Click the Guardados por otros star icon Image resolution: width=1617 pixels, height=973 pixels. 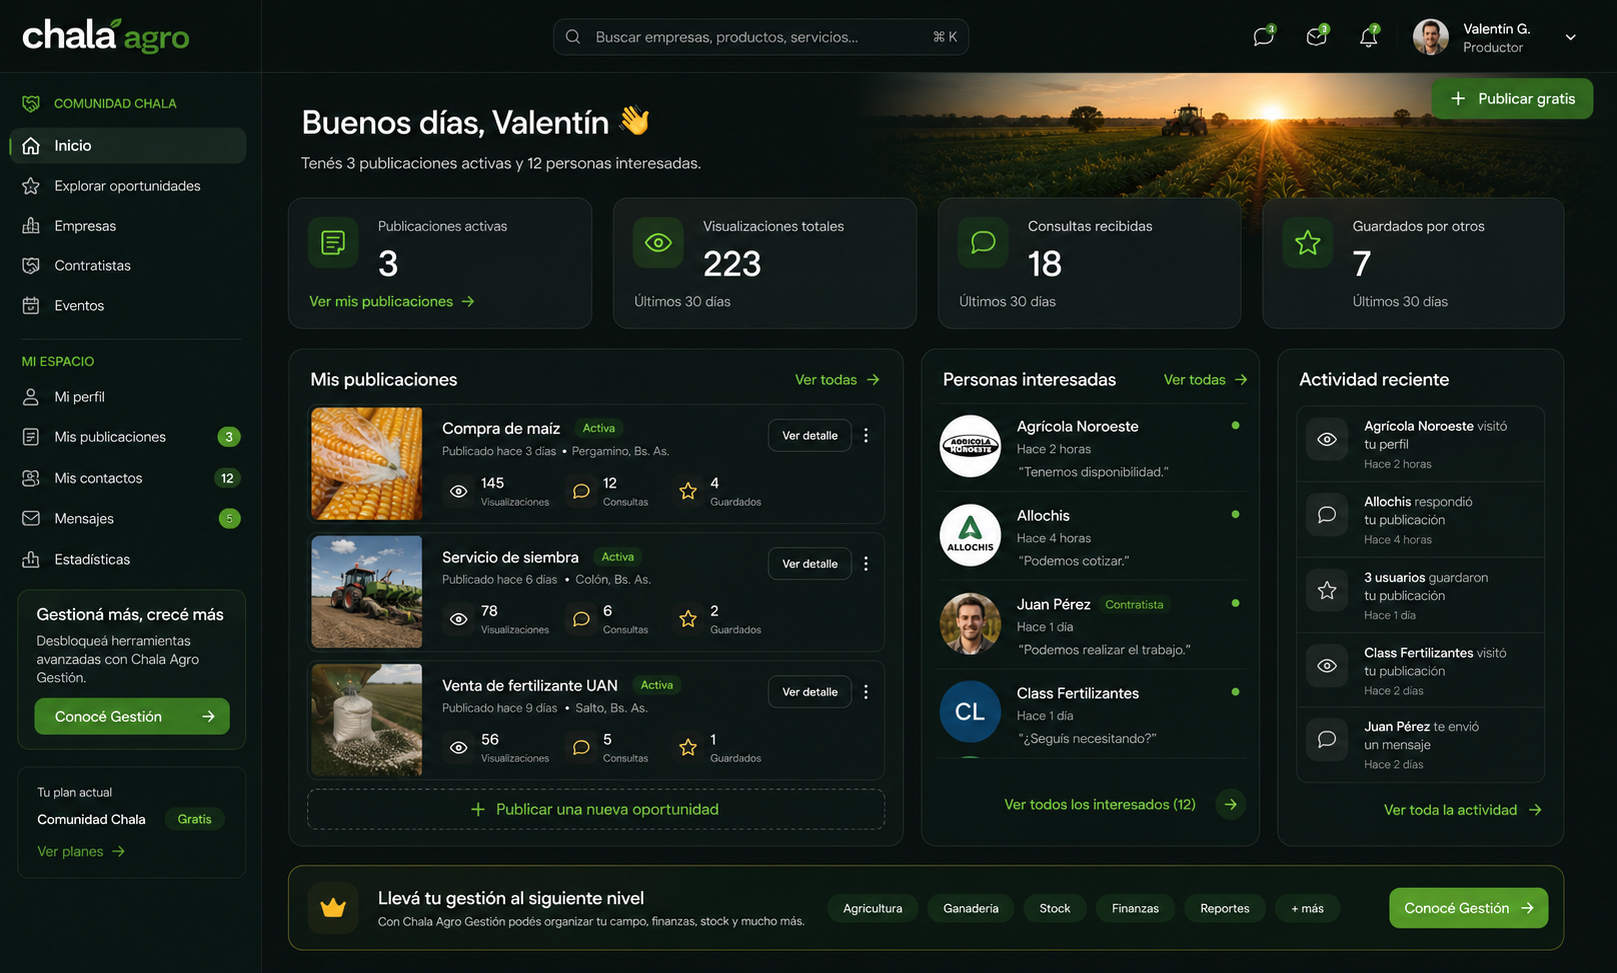tap(1308, 242)
